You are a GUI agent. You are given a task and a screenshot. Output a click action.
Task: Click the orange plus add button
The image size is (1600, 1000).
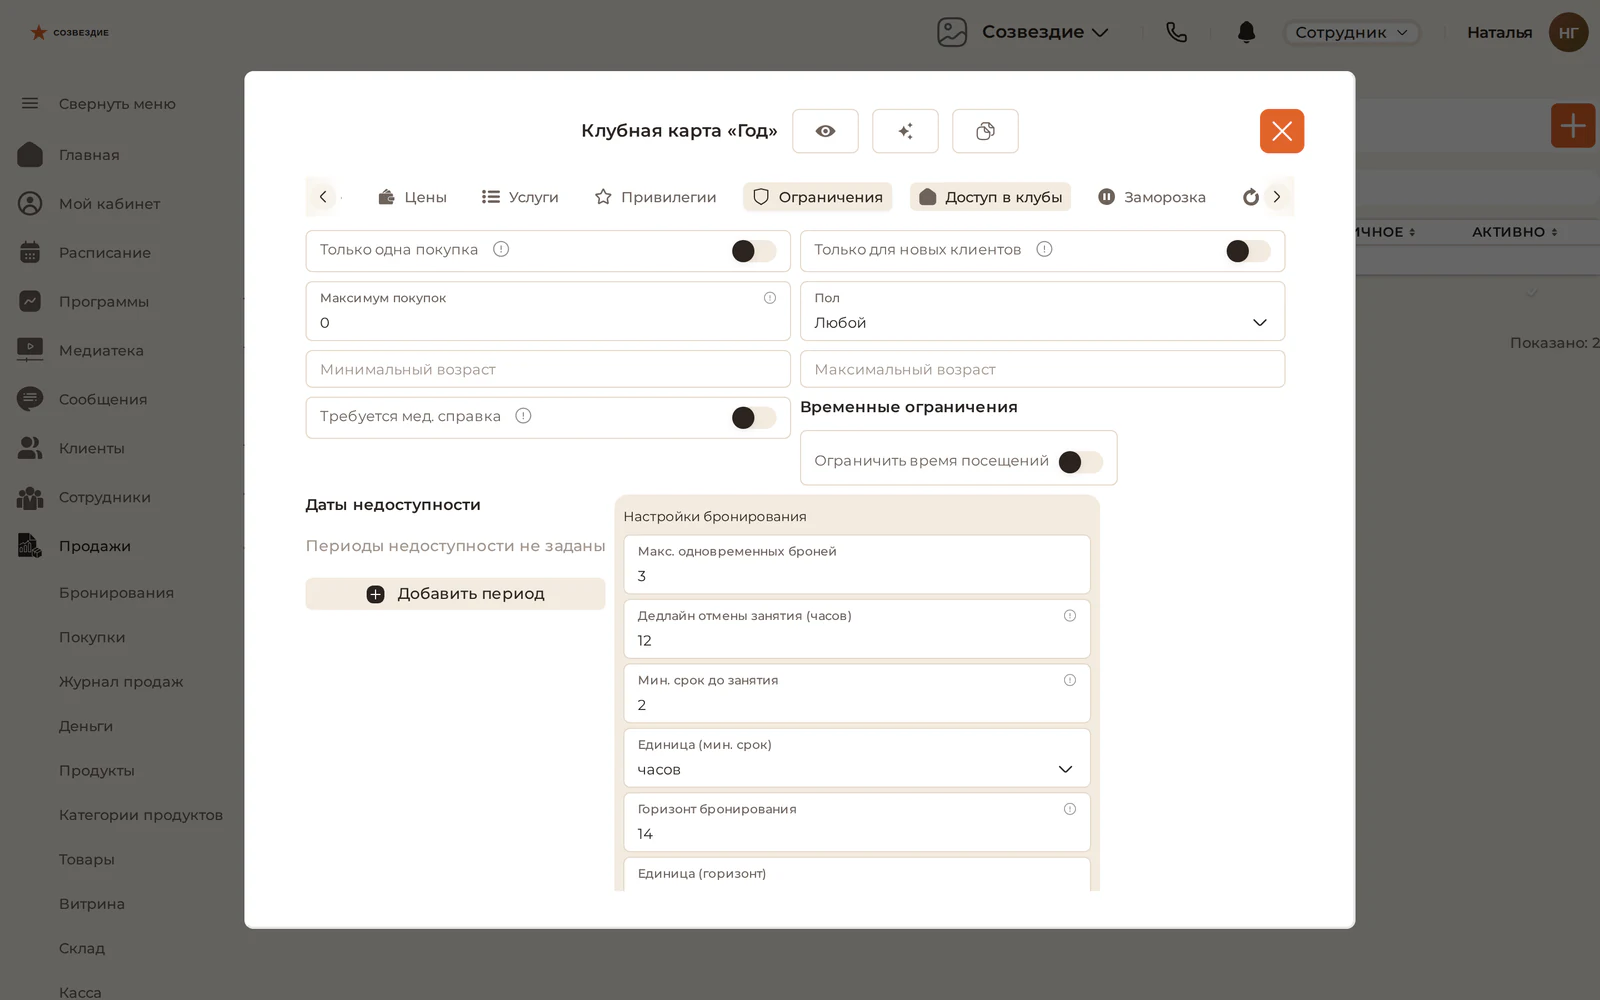pyautogui.click(x=1573, y=126)
